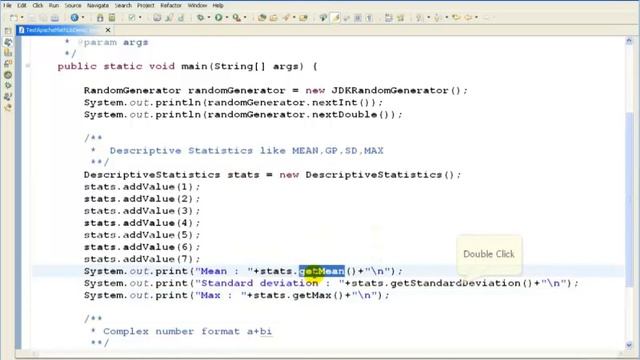Image resolution: width=640 pixels, height=360 pixels.
Task: Click the "Complex number format a+bi" comment
Action: (187, 331)
